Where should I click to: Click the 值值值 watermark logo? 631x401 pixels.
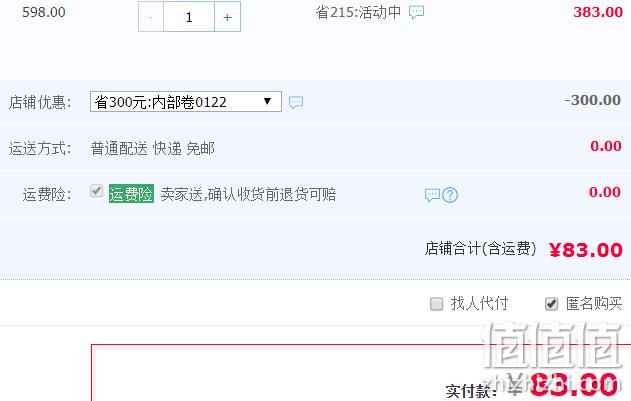pyautogui.click(x=552, y=345)
